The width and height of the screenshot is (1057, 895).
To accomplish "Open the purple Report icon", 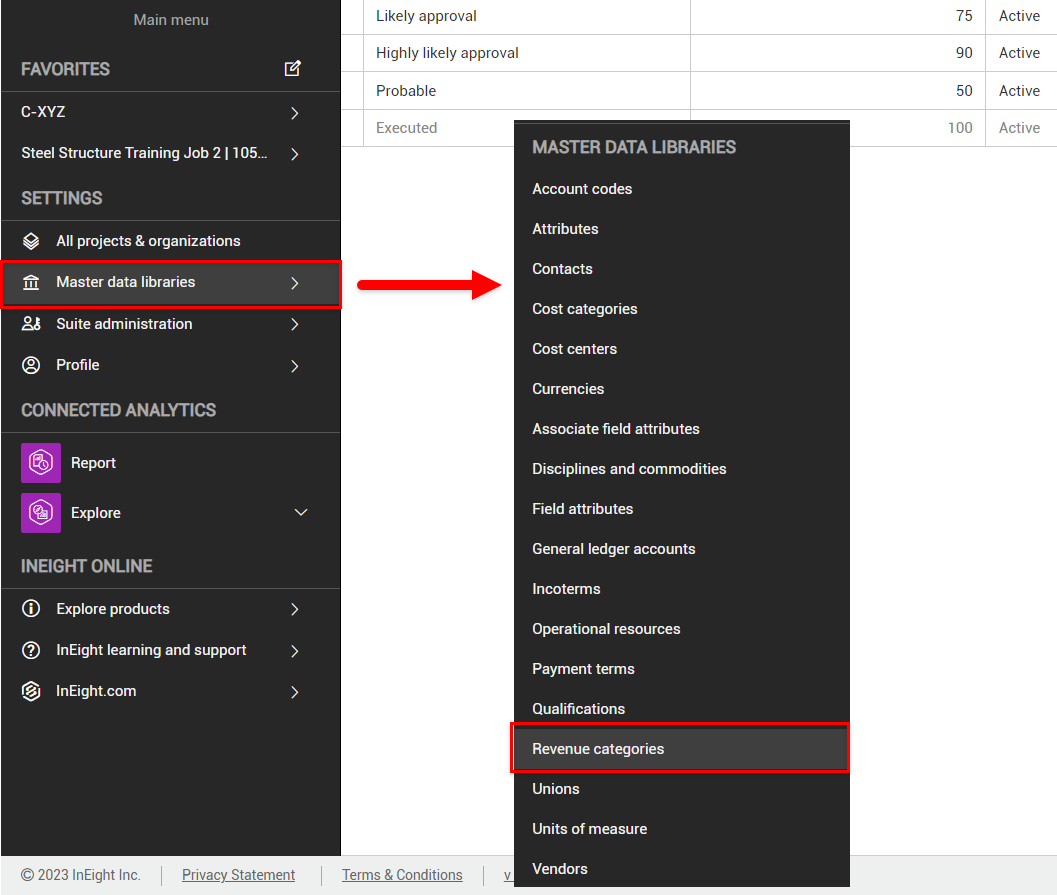I will tap(41, 463).
